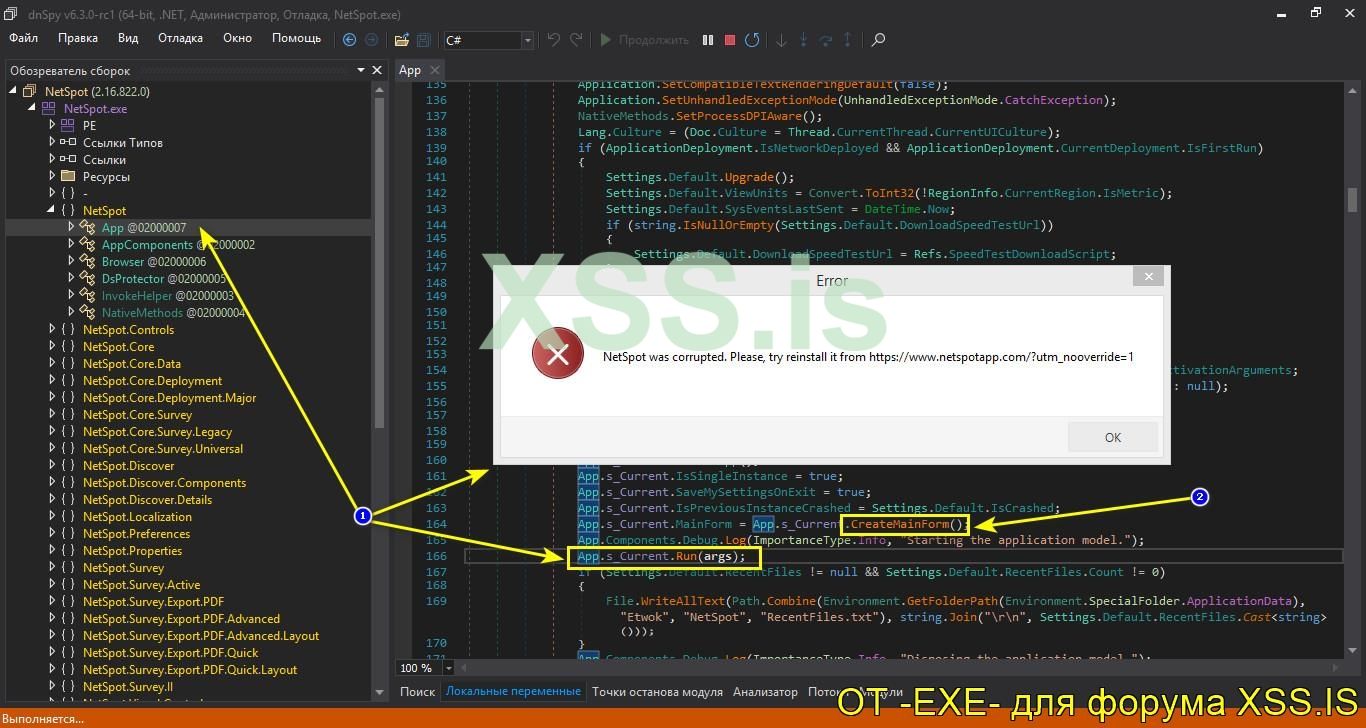1366x728 pixels.
Task: Stop debugging with the red square icon
Action: pos(730,40)
